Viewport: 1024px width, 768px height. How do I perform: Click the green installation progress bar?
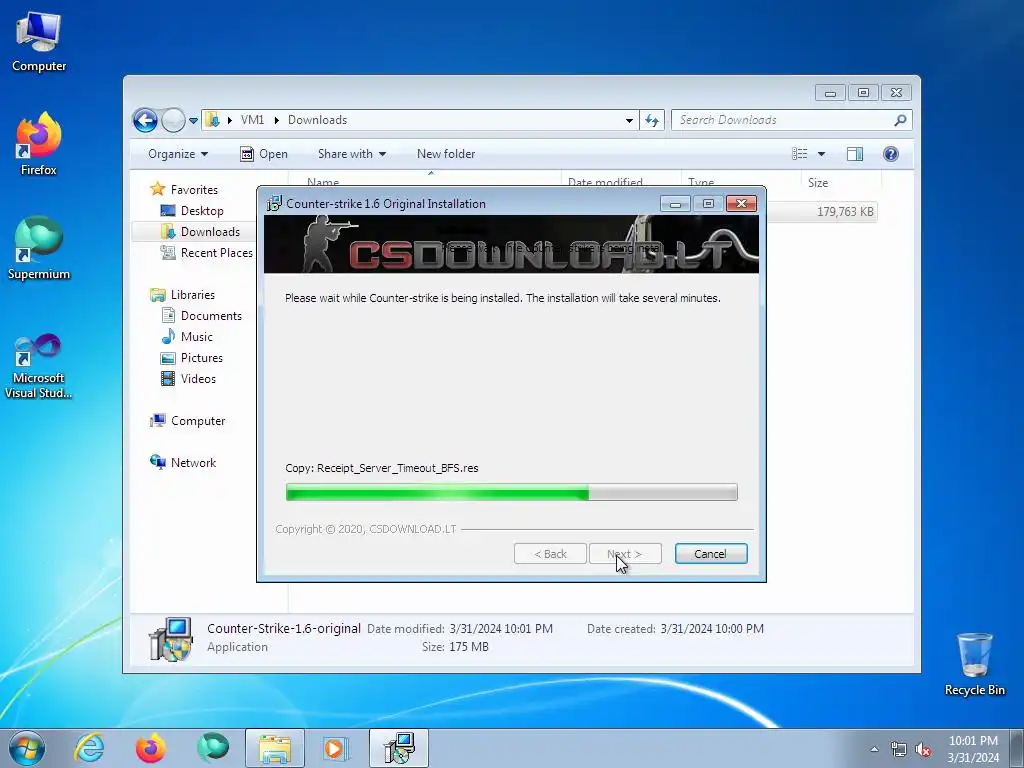[511, 492]
